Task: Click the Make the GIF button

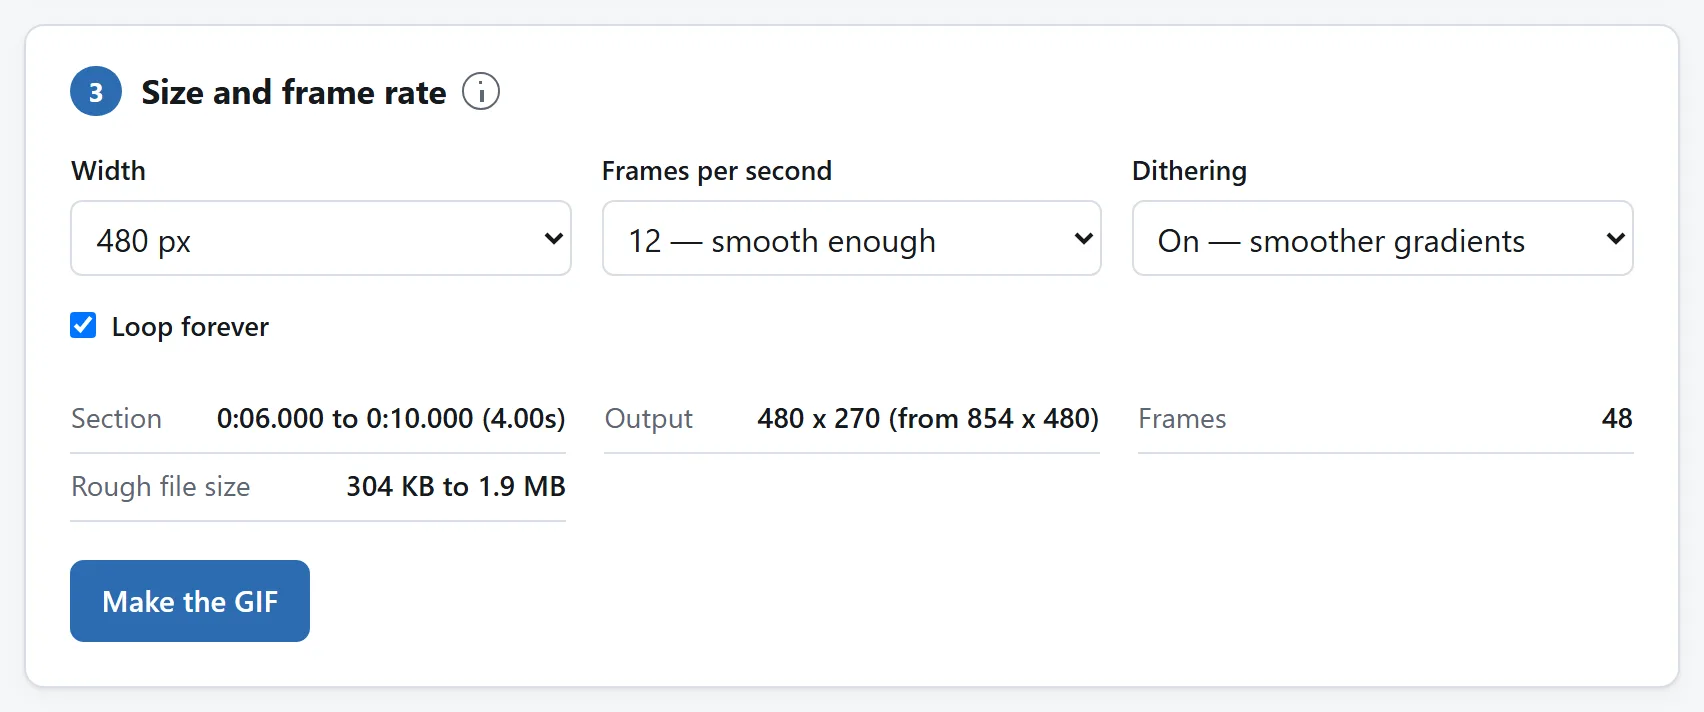Action: click(x=190, y=601)
